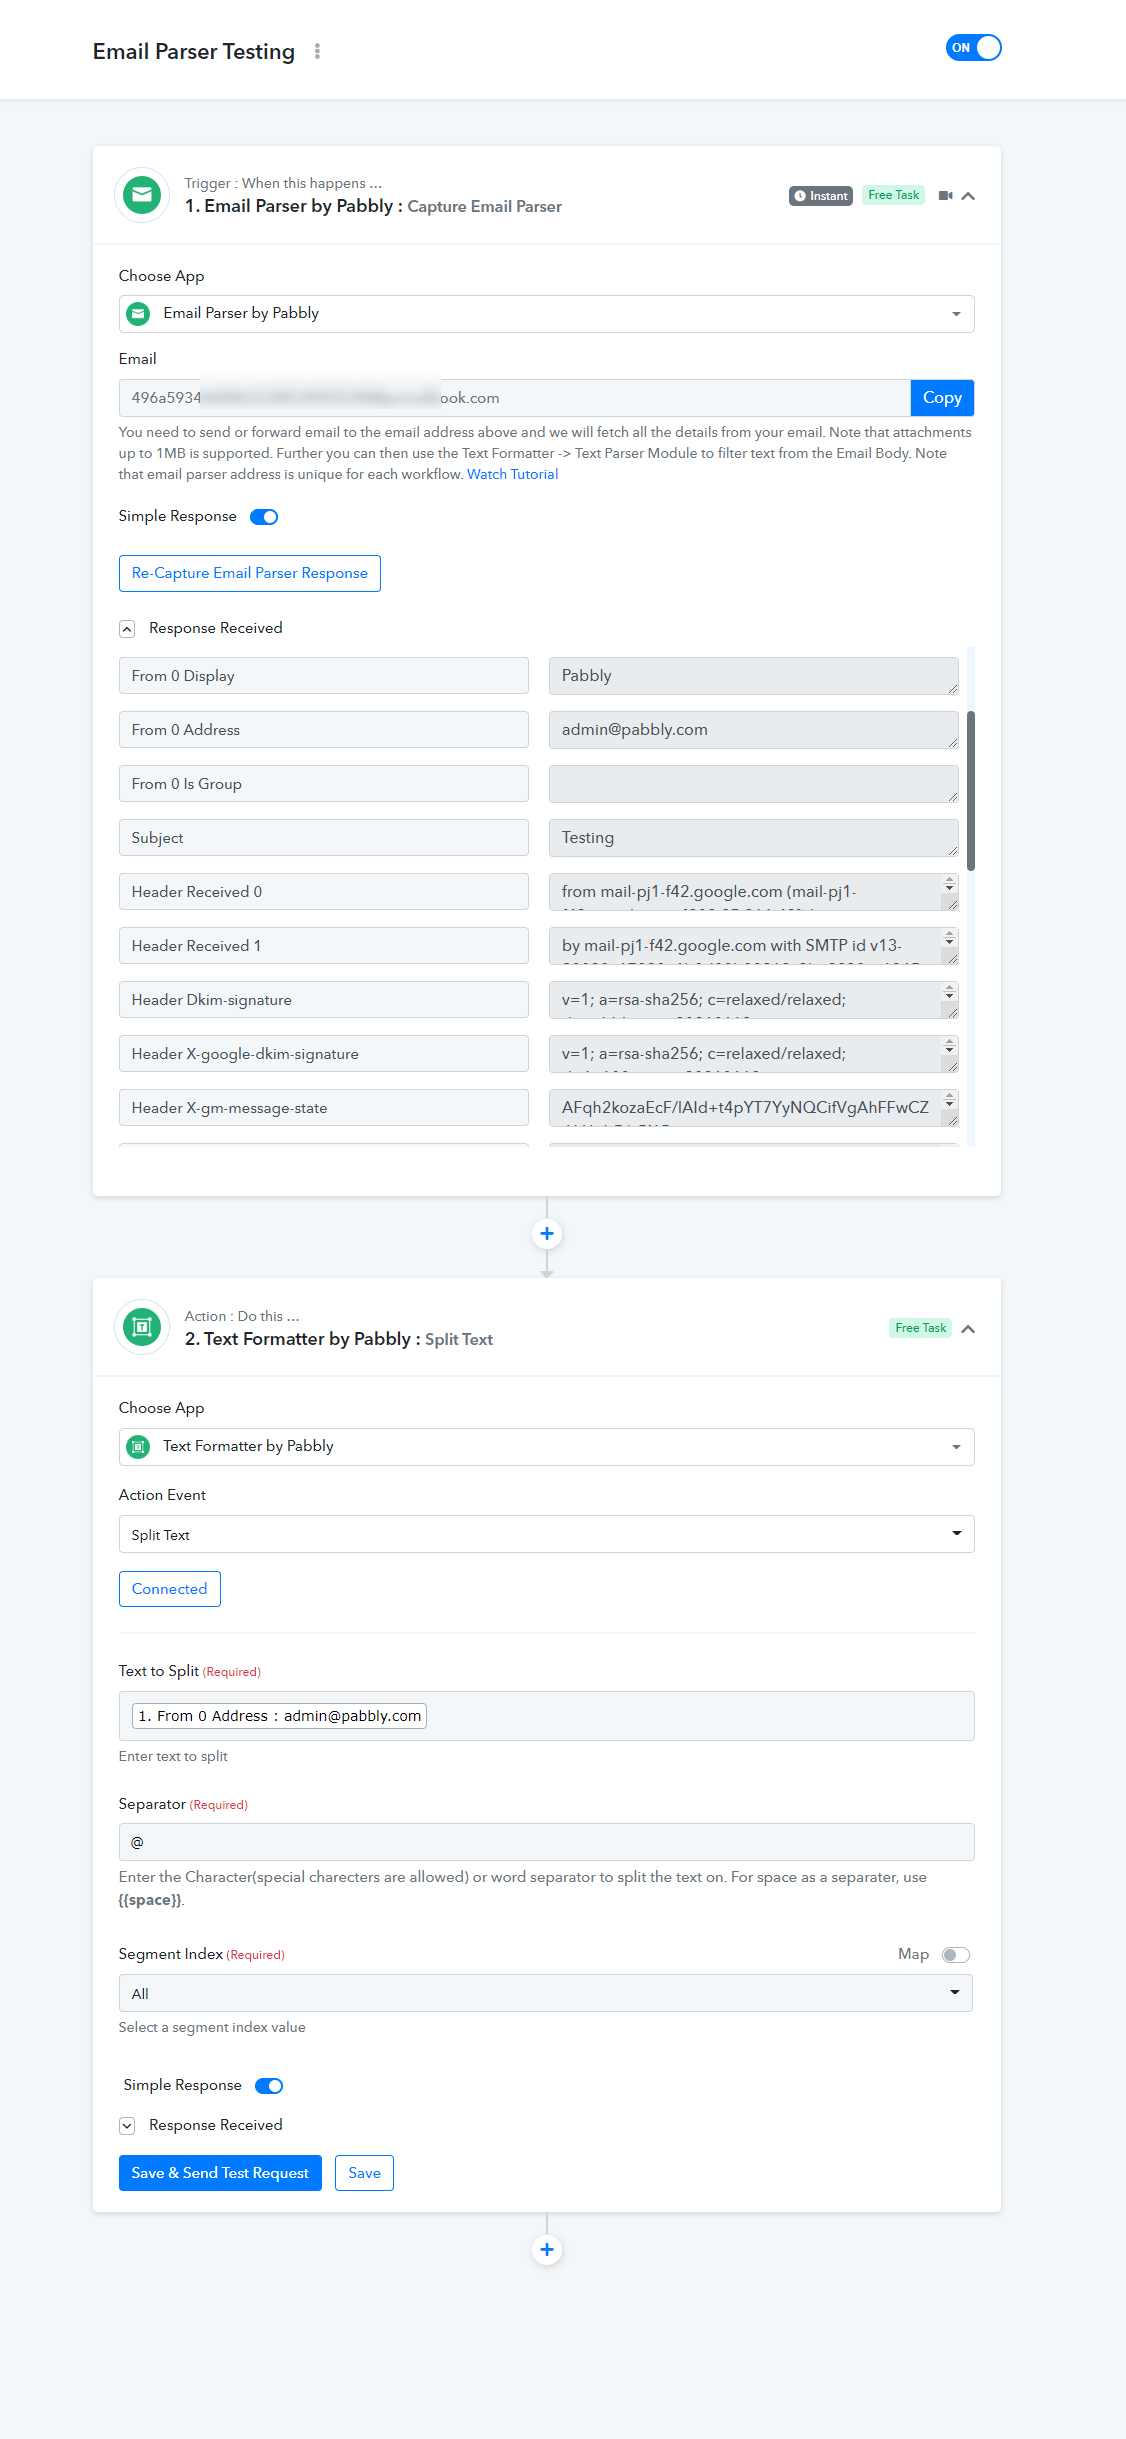Open the Watch Tutorial link
Viewport: 1126px width, 2439px height.
click(512, 474)
